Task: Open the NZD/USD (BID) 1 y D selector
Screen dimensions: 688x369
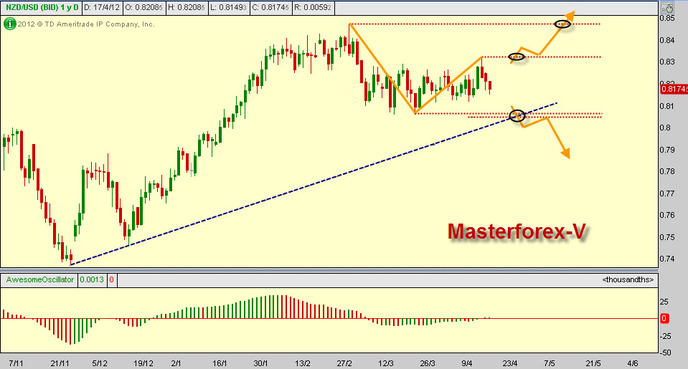Action: pos(42,8)
